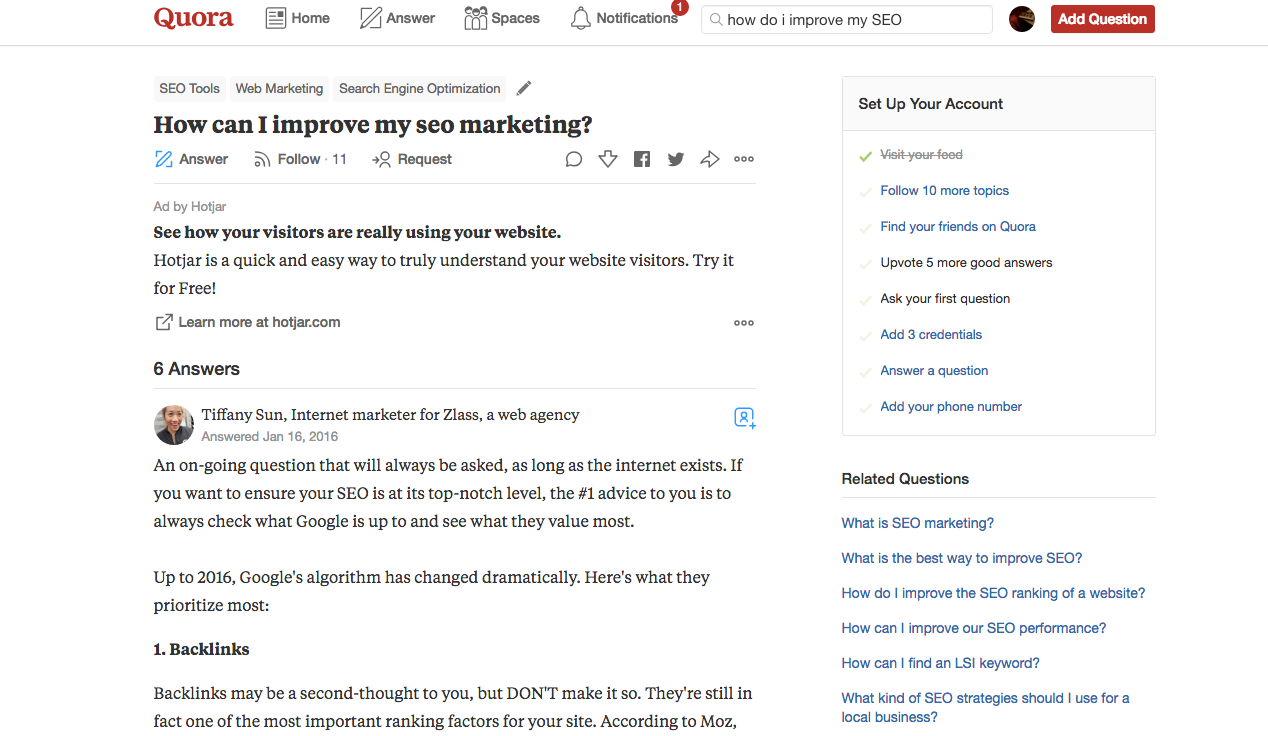The height and width of the screenshot is (736, 1268).
Task: Follow the question using 'Follow · 11'
Action: 299,158
